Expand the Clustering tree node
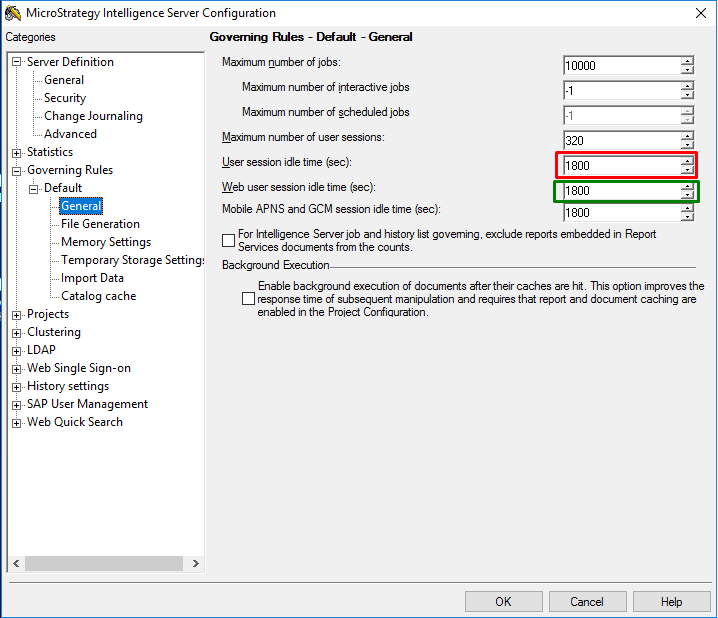This screenshot has height=618, width=718. pos(16,333)
